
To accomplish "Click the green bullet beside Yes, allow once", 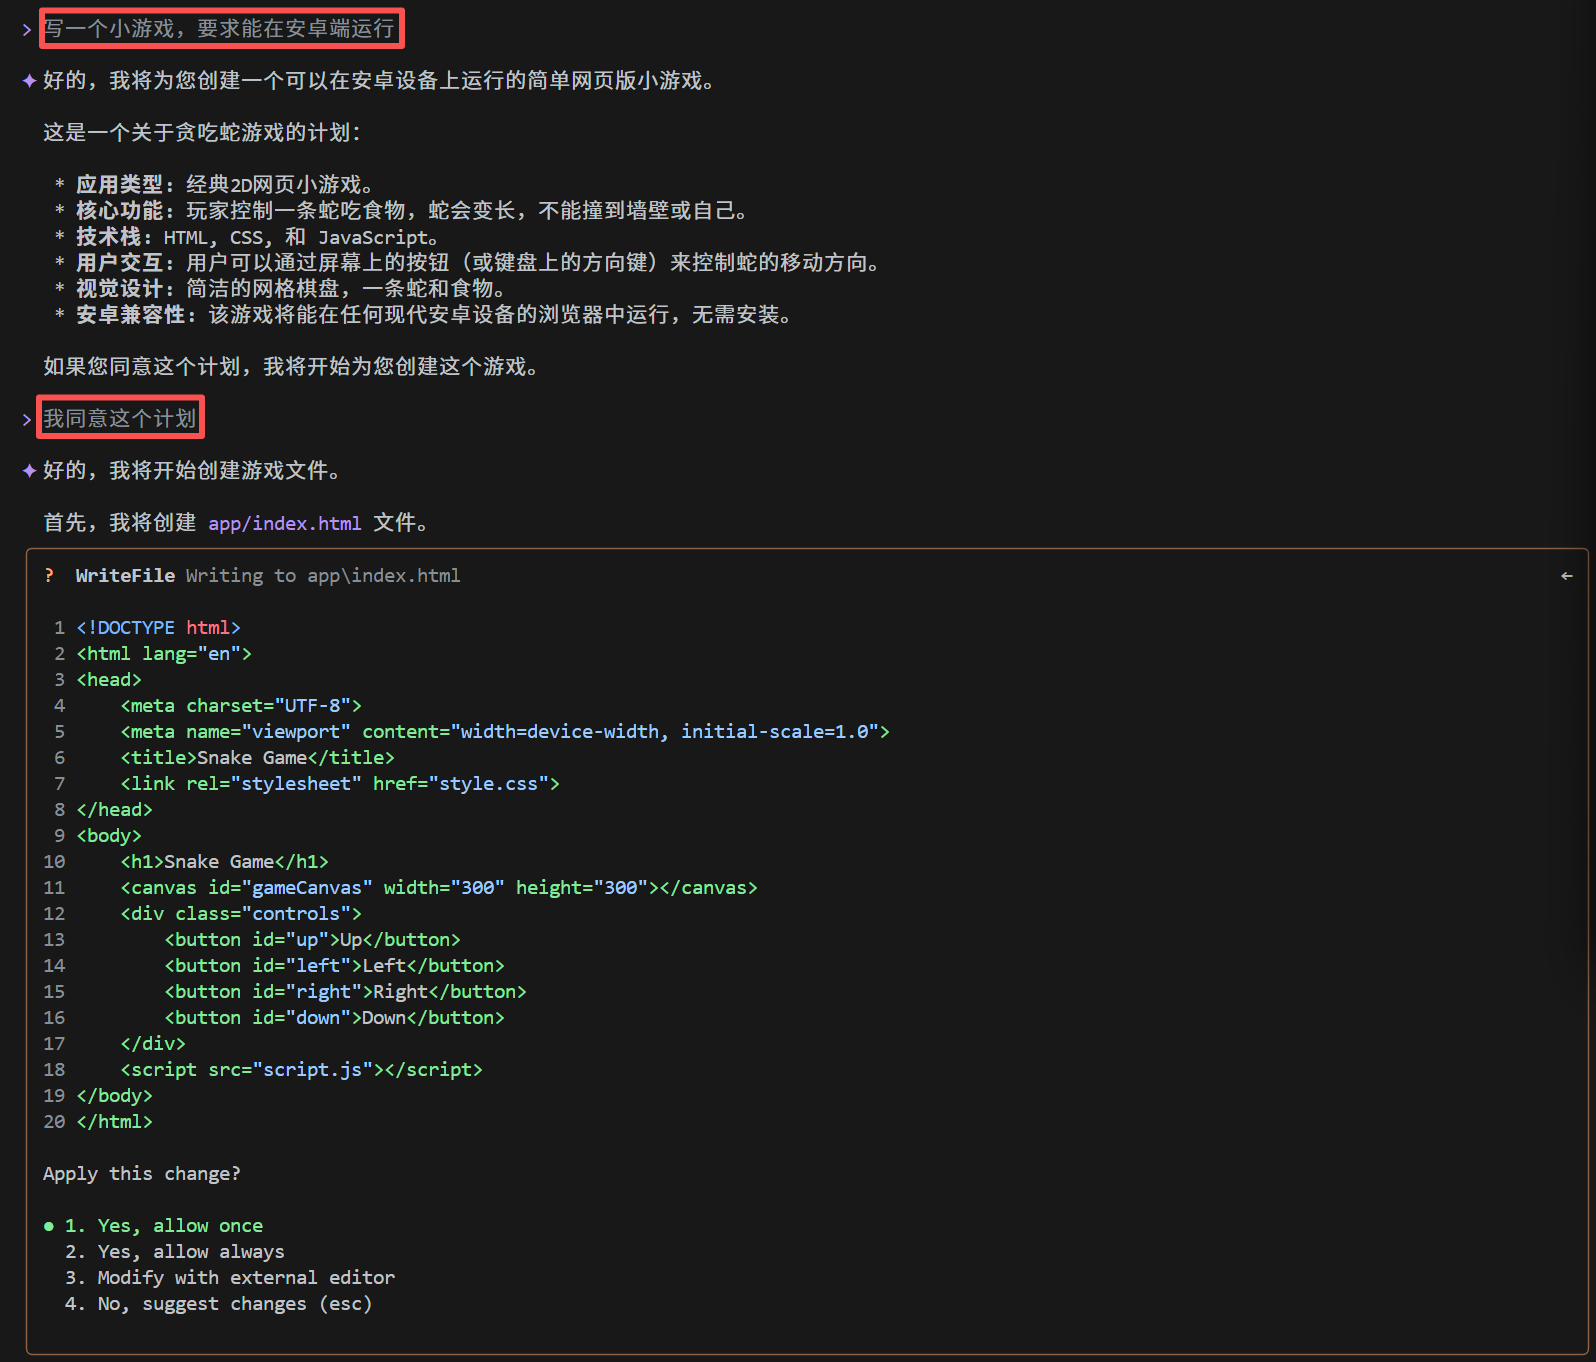I will click(49, 1226).
